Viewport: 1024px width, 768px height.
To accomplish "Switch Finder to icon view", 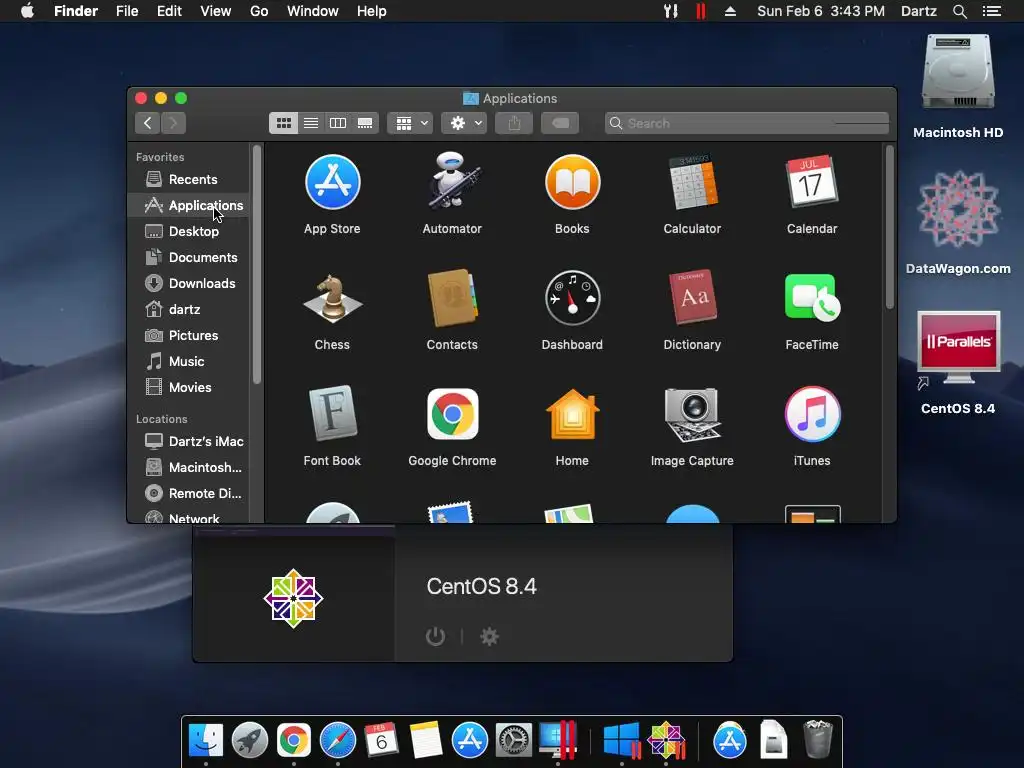I will click(283, 123).
